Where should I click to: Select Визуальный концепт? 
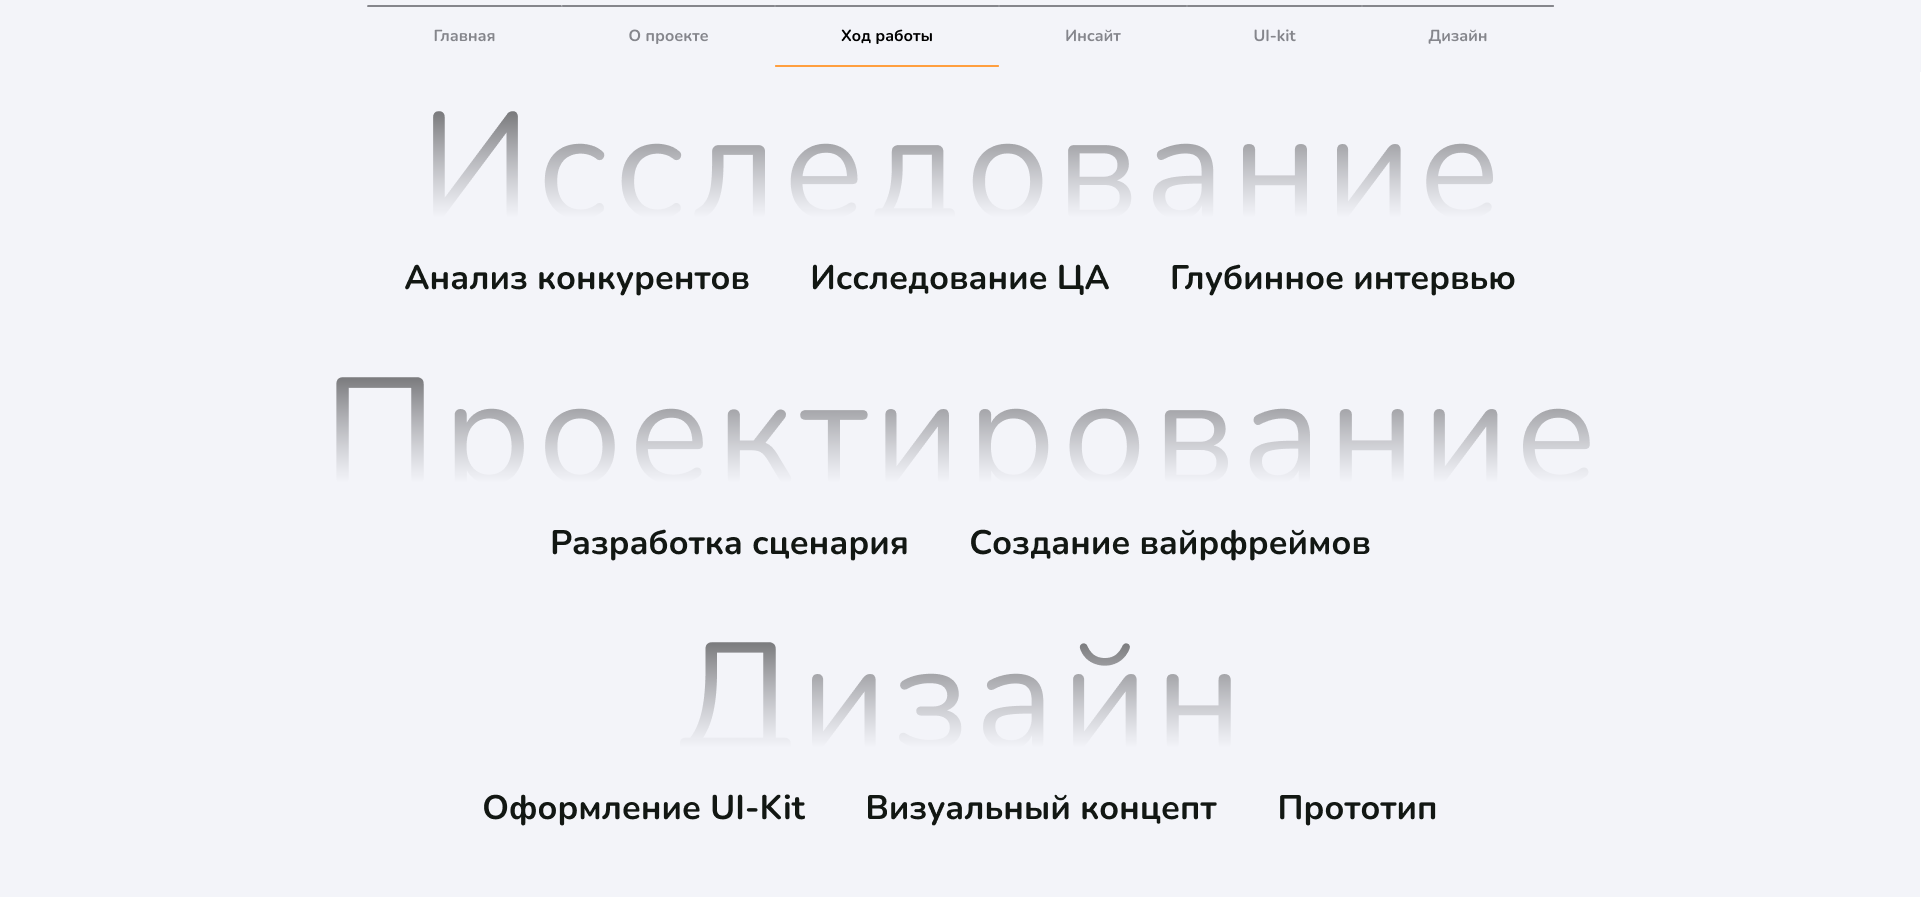pyautogui.click(x=1041, y=808)
